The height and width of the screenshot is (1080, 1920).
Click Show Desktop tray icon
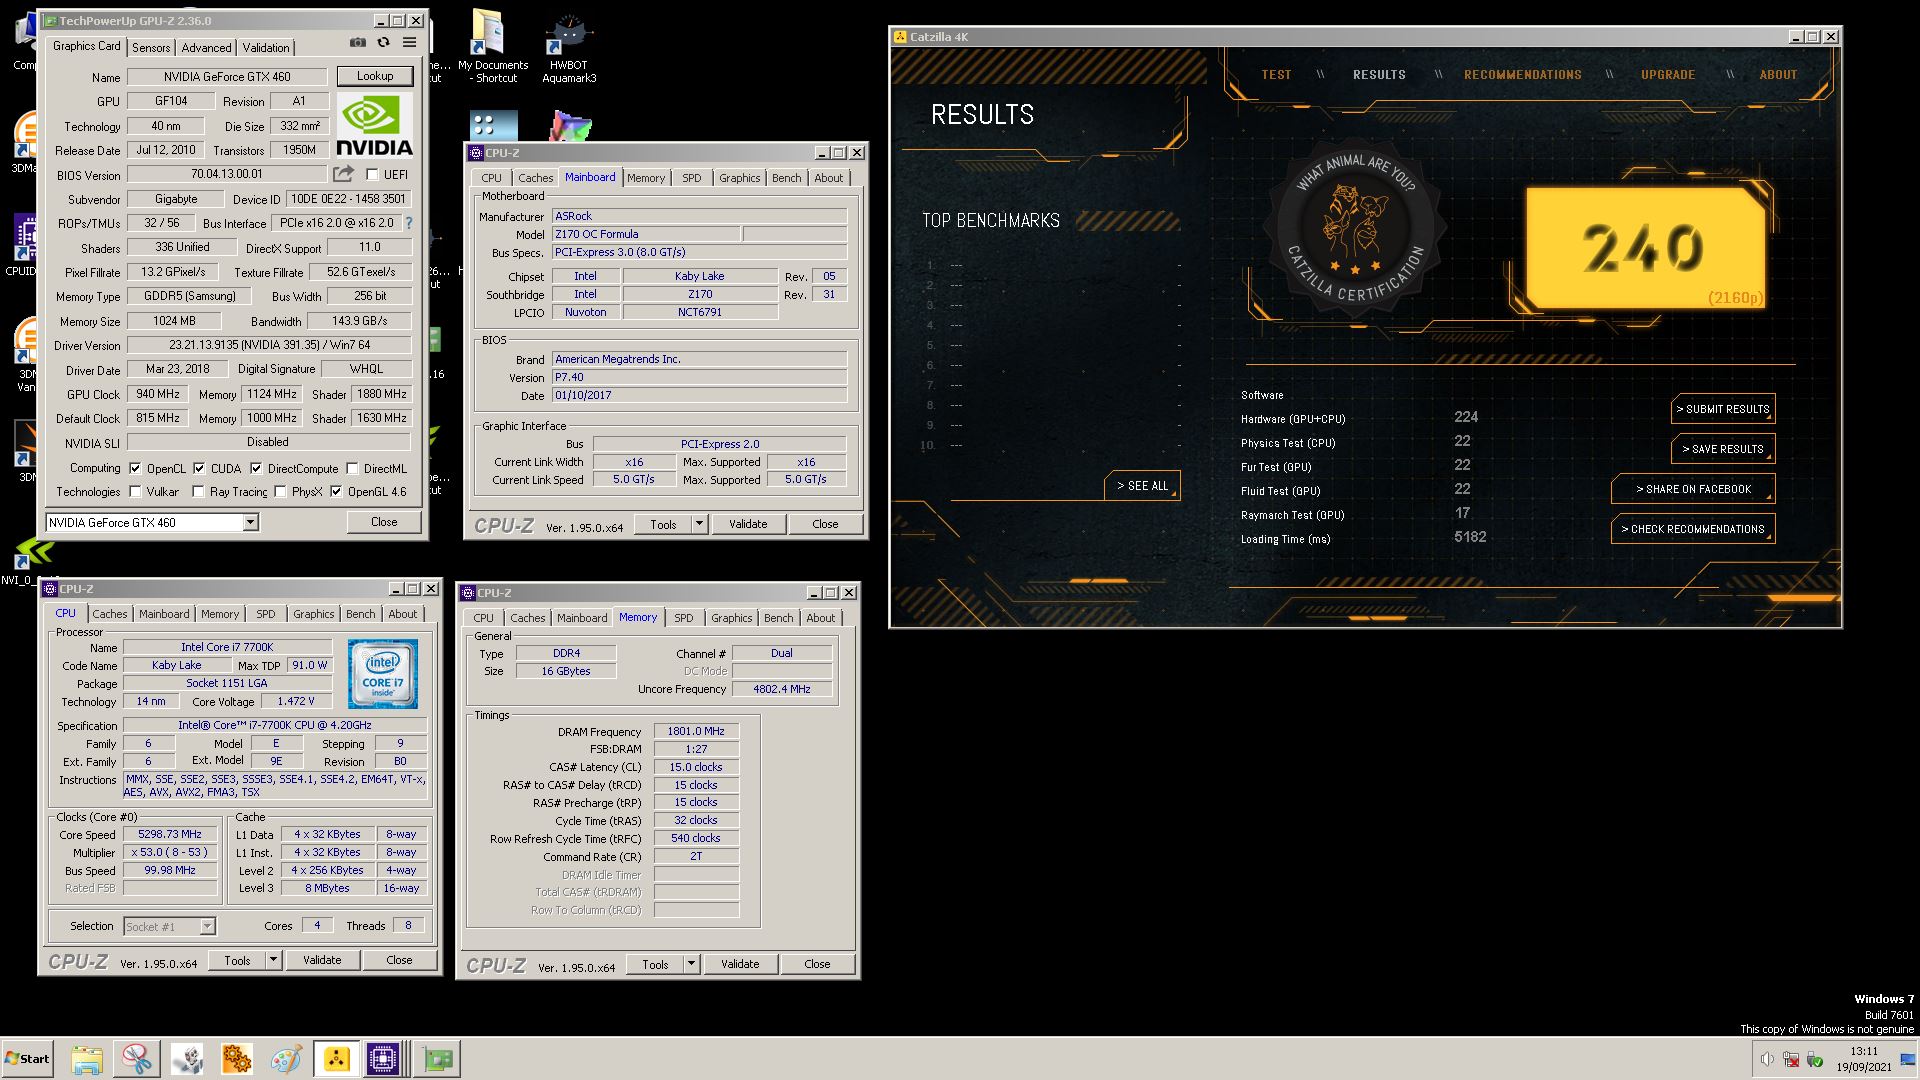click(x=1908, y=1059)
